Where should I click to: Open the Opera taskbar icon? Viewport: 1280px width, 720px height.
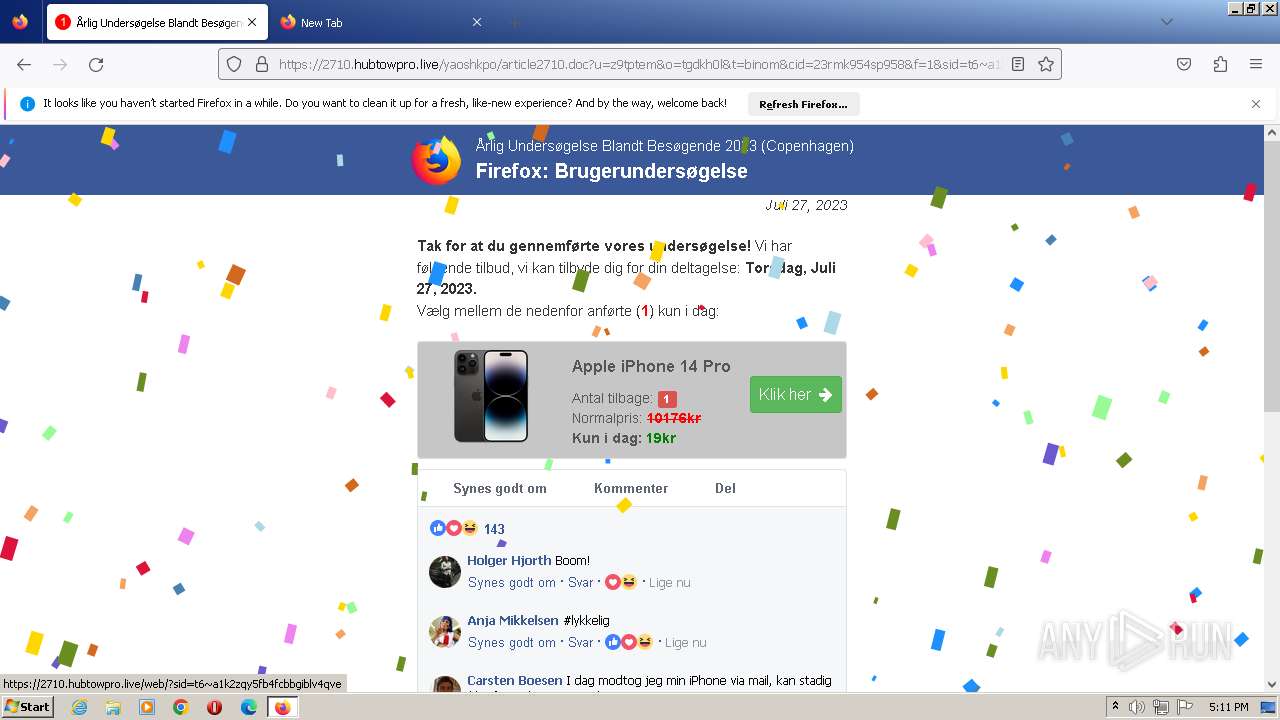[215, 707]
